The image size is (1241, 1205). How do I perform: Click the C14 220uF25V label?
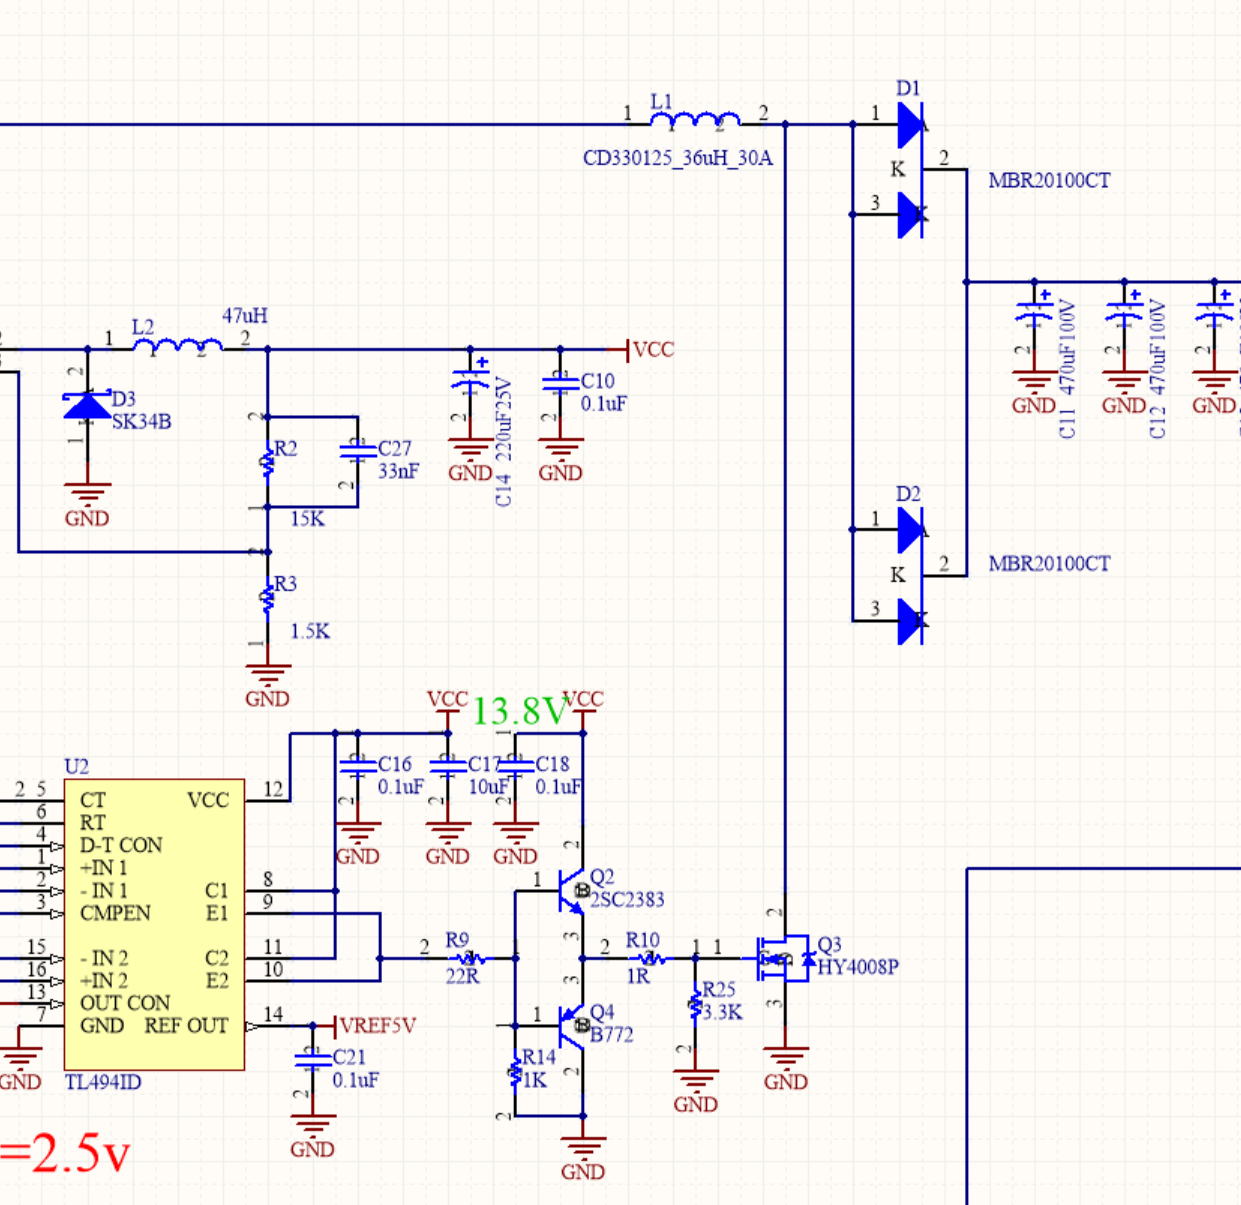point(504,441)
